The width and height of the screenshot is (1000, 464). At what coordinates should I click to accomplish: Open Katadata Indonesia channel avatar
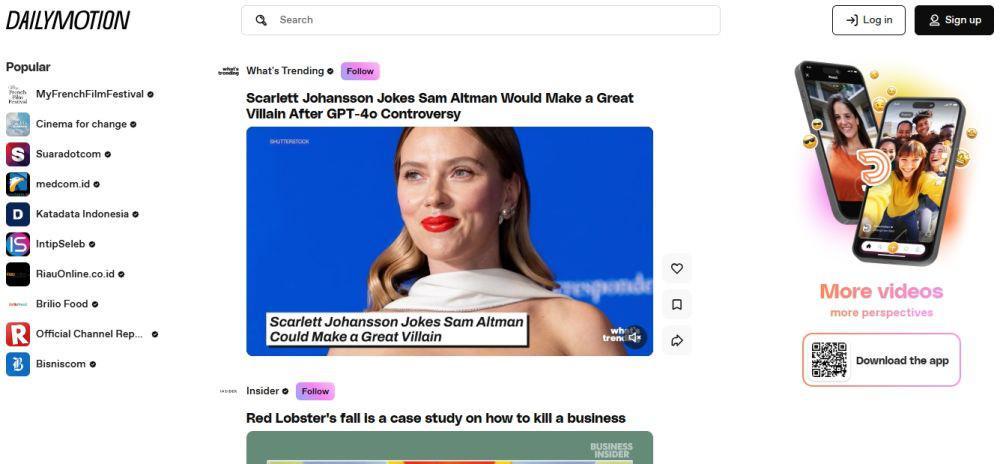pyautogui.click(x=18, y=214)
